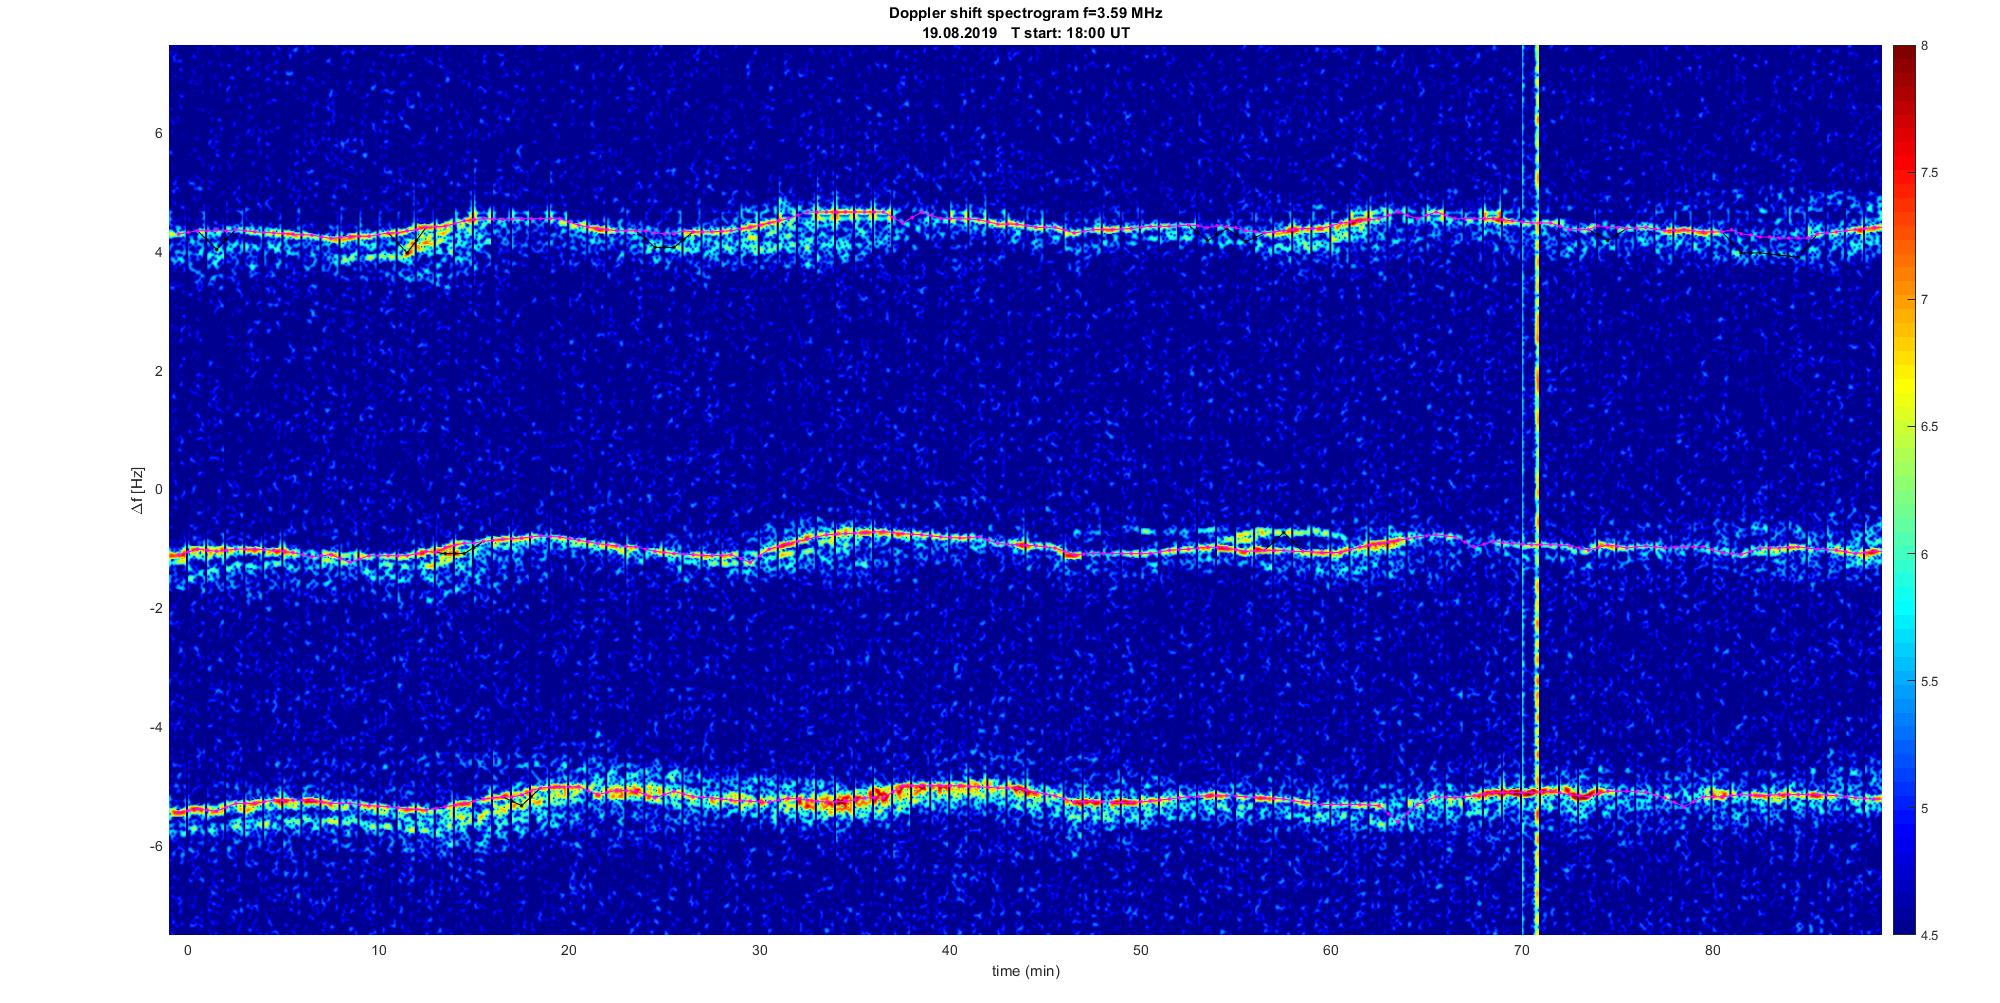2000x1003 pixels.
Task: Click the y-axis label 'Δf [Hz]'
Action: pyautogui.click(x=137, y=490)
